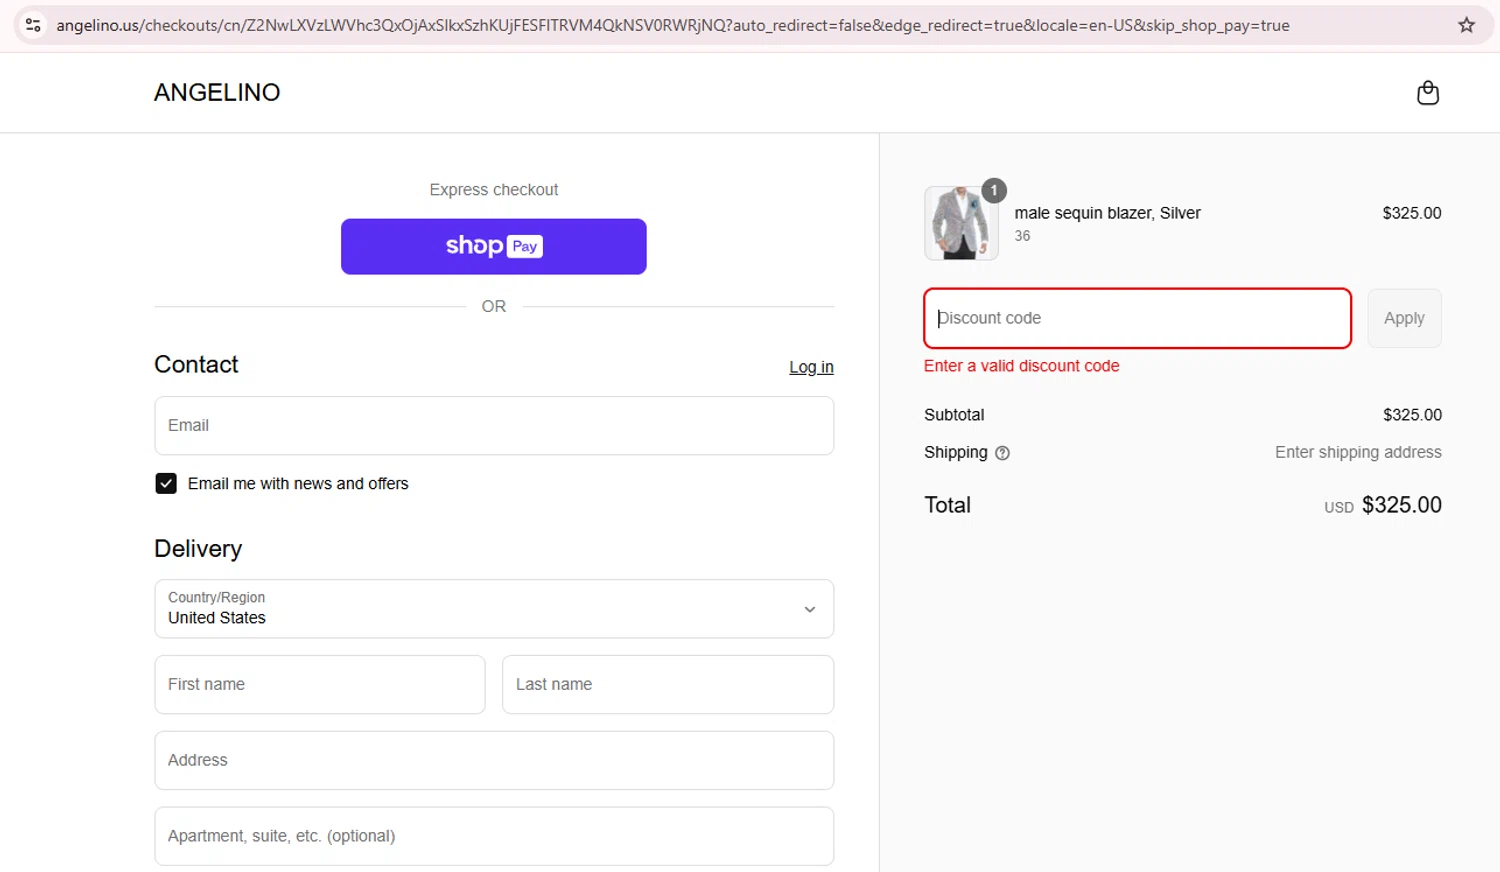Viewport: 1500px width, 872px height.
Task: Click the Delivery section heading
Action: click(x=198, y=549)
